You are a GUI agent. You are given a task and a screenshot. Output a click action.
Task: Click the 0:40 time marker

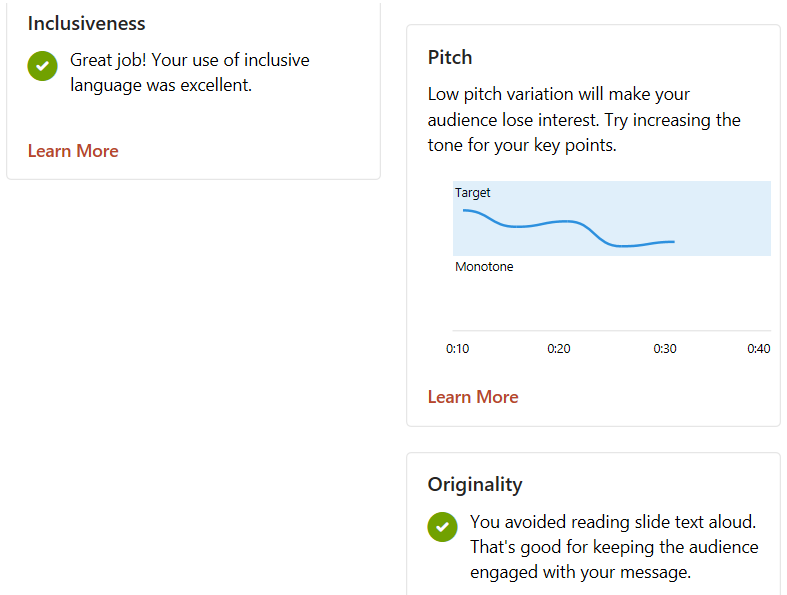point(759,349)
